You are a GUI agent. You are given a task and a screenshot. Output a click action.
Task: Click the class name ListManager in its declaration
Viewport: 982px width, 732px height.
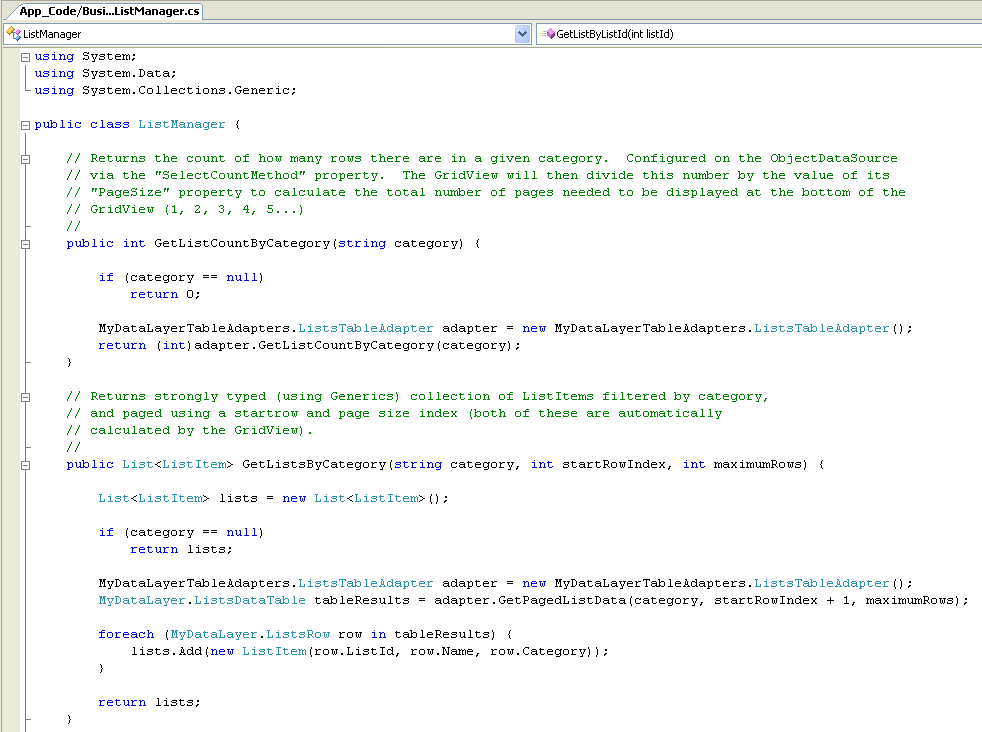[x=182, y=124]
